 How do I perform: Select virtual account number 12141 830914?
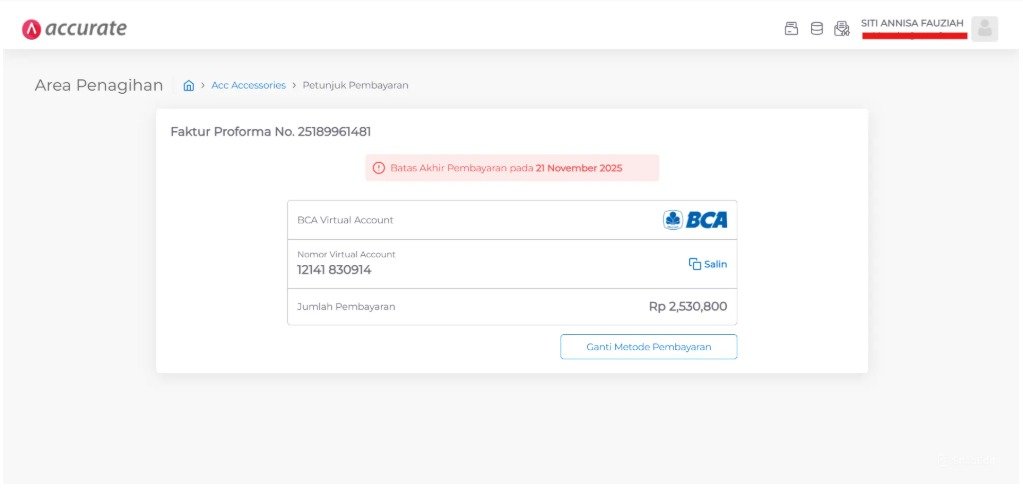(334, 270)
